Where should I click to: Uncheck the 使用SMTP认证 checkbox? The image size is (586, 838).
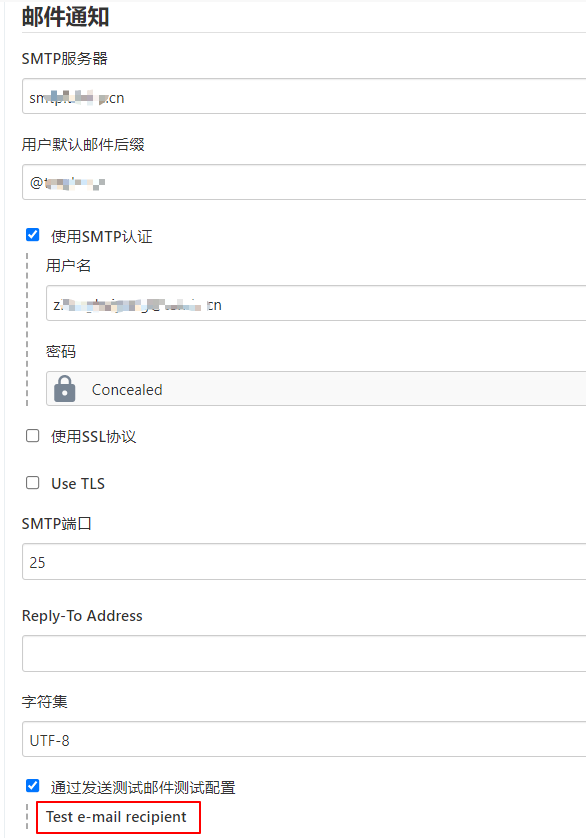[x=33, y=235]
